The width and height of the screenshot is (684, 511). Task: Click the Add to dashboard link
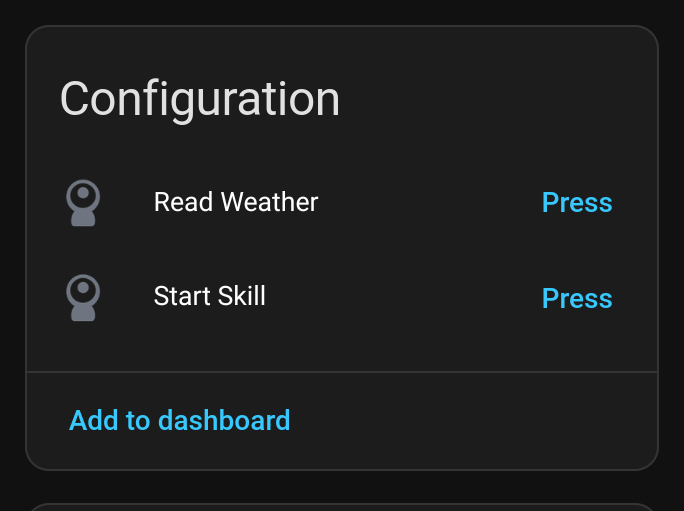[179, 420]
